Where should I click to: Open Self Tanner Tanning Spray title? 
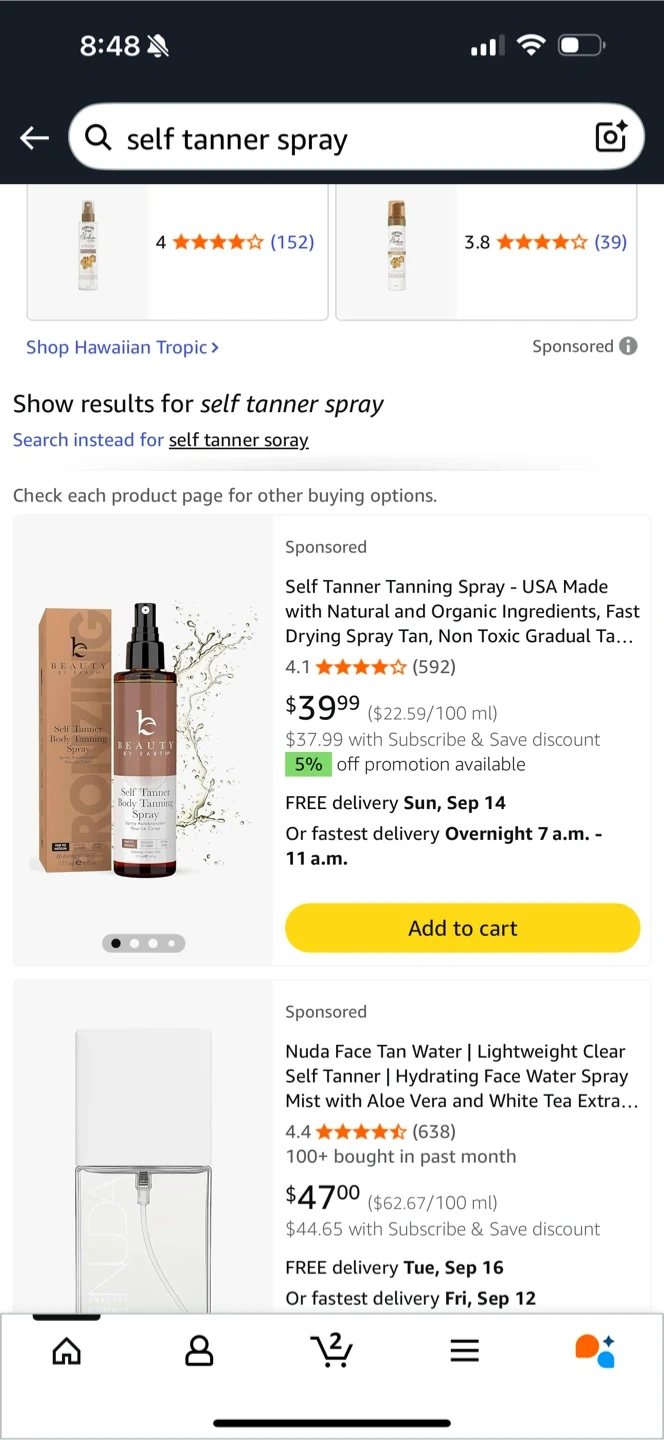[460, 611]
